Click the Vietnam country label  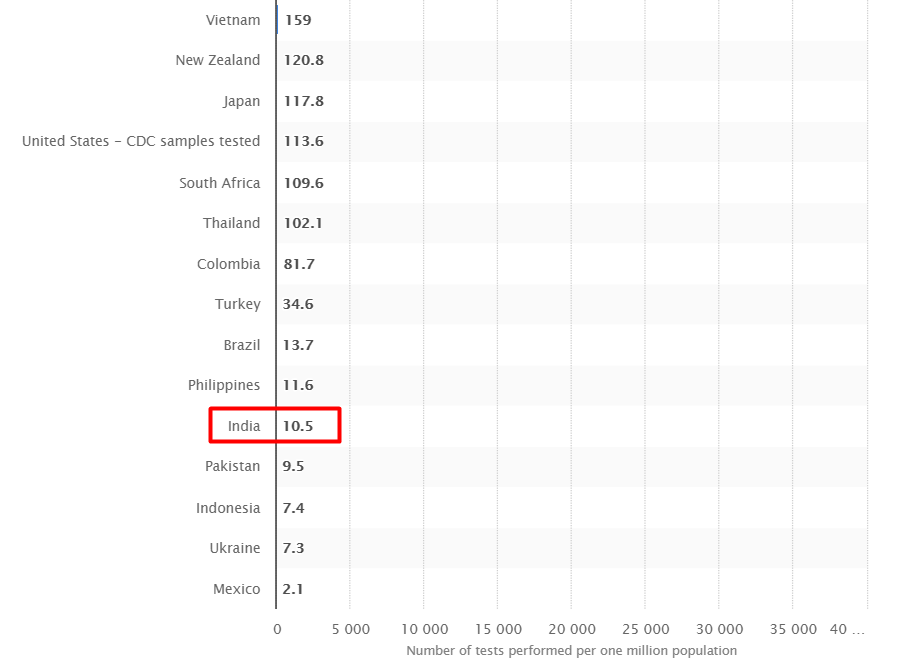233,20
